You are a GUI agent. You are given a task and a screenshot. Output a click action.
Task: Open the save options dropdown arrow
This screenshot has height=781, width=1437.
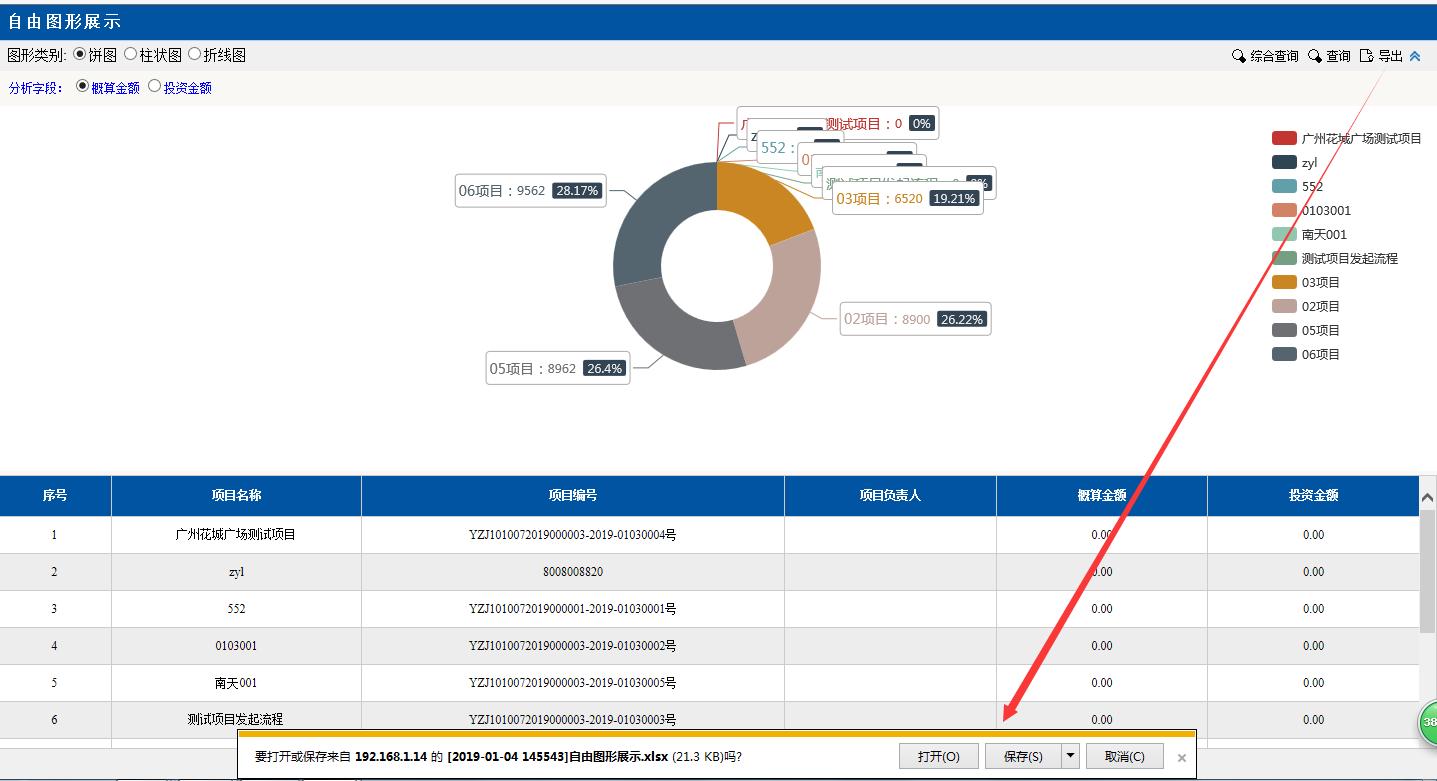(x=1071, y=756)
